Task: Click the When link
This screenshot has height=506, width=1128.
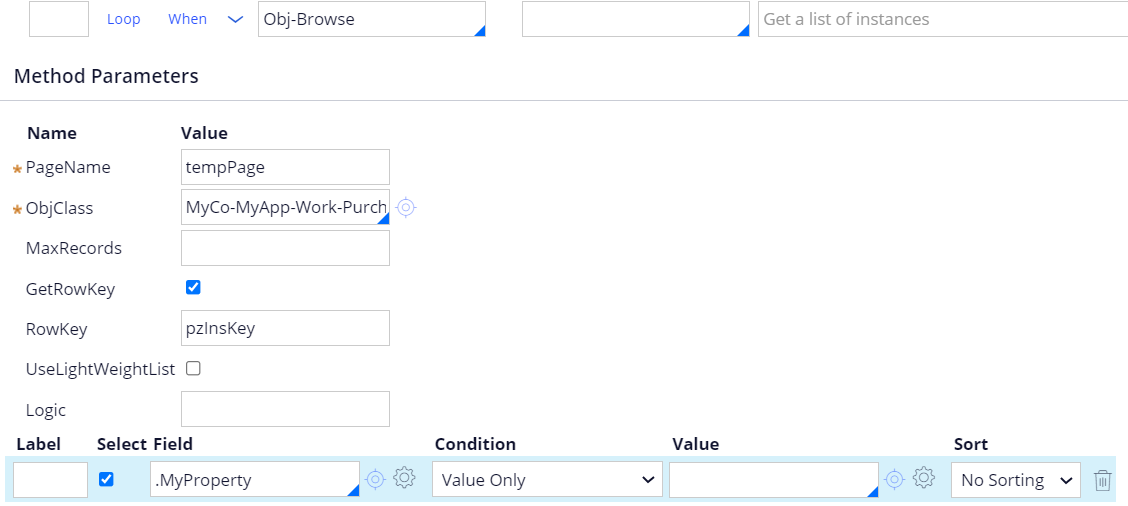Action: point(188,19)
